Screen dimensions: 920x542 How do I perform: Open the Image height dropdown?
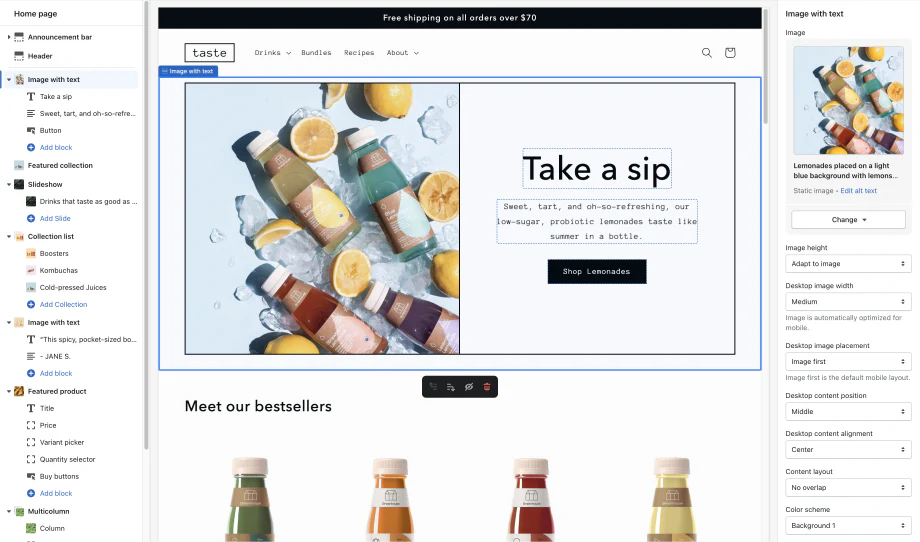click(848, 264)
